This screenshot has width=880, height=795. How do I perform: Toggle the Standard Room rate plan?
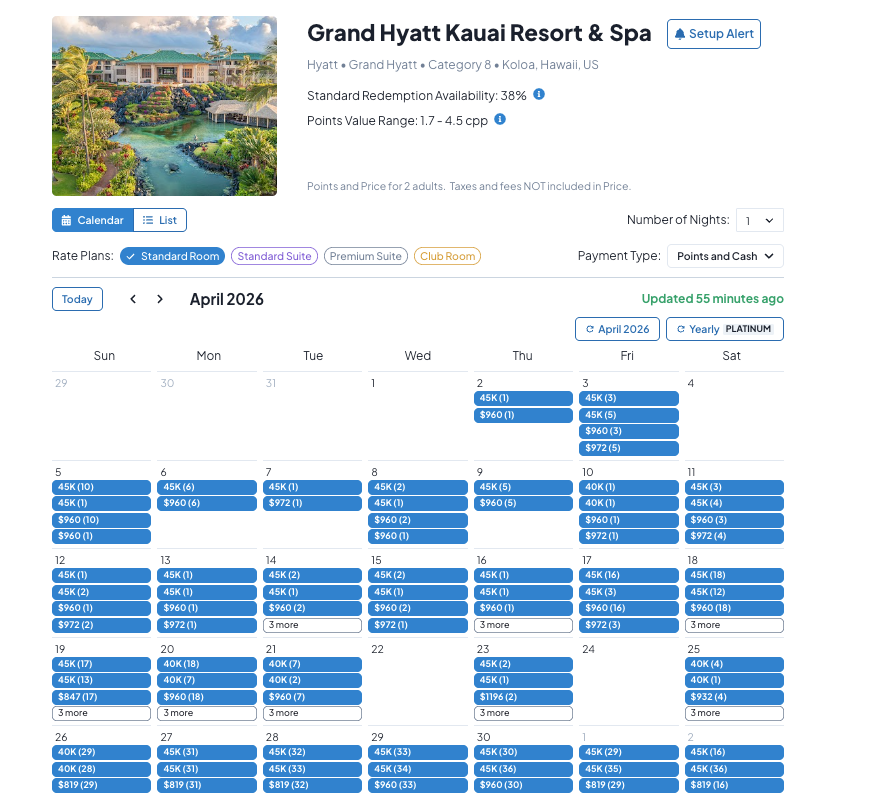coord(172,256)
